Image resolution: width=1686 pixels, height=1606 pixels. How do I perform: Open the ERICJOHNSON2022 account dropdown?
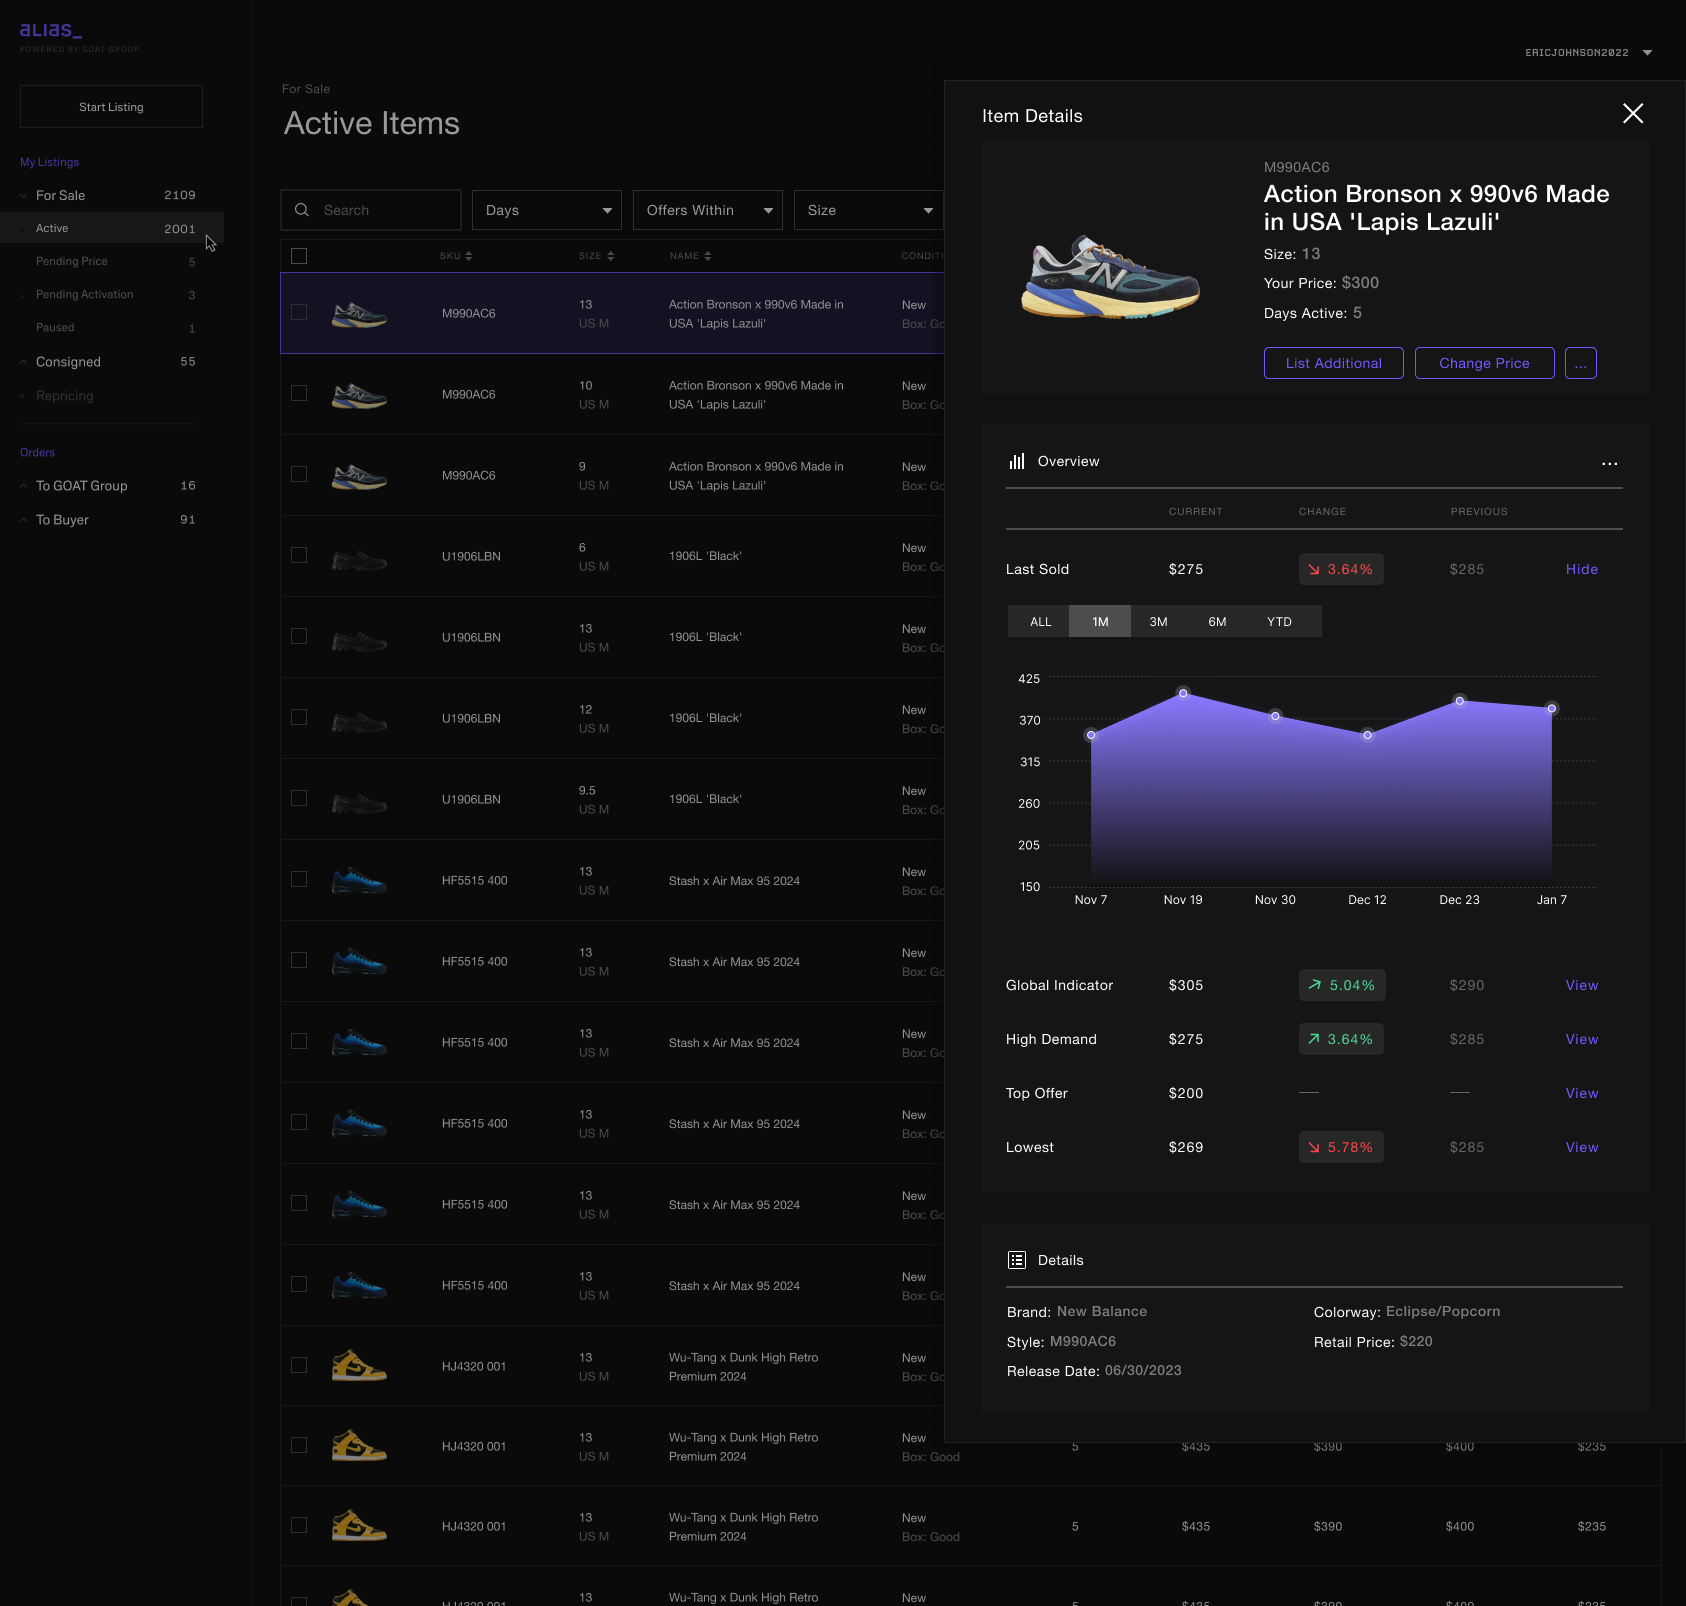(x=1589, y=53)
